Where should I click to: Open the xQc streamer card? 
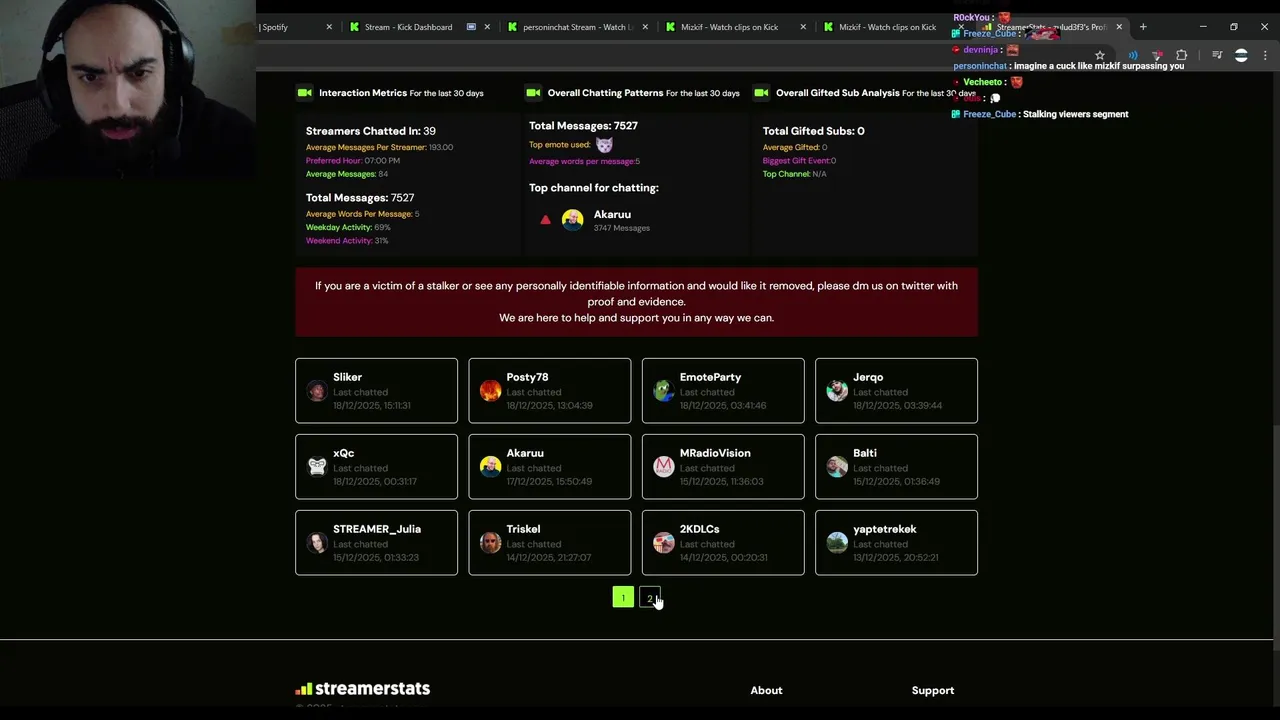376,467
